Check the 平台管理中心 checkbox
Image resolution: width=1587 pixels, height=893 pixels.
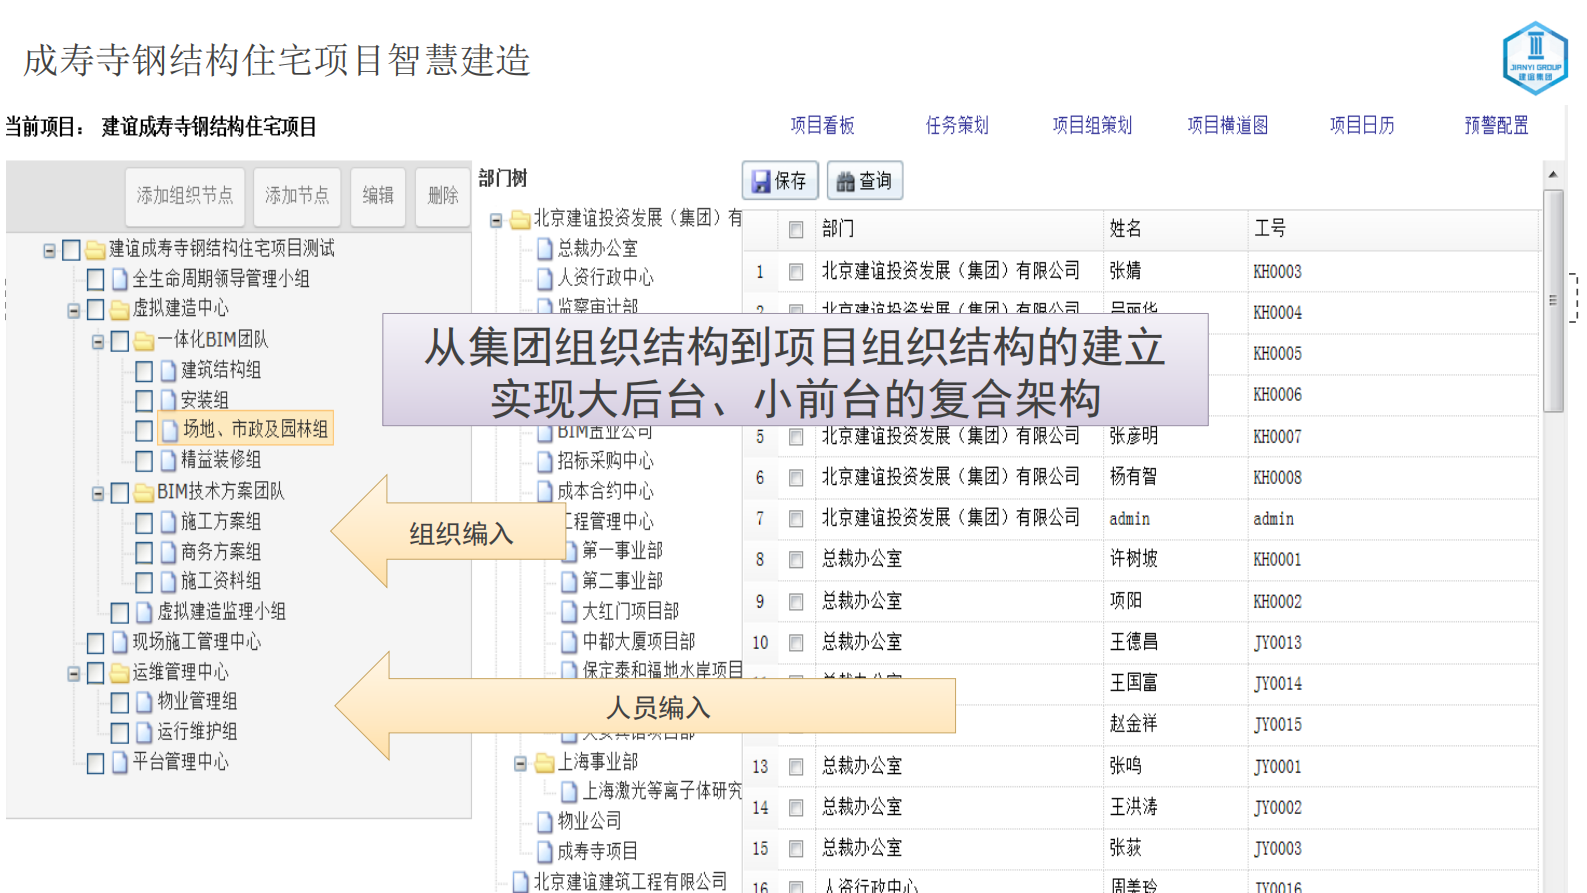click(96, 763)
